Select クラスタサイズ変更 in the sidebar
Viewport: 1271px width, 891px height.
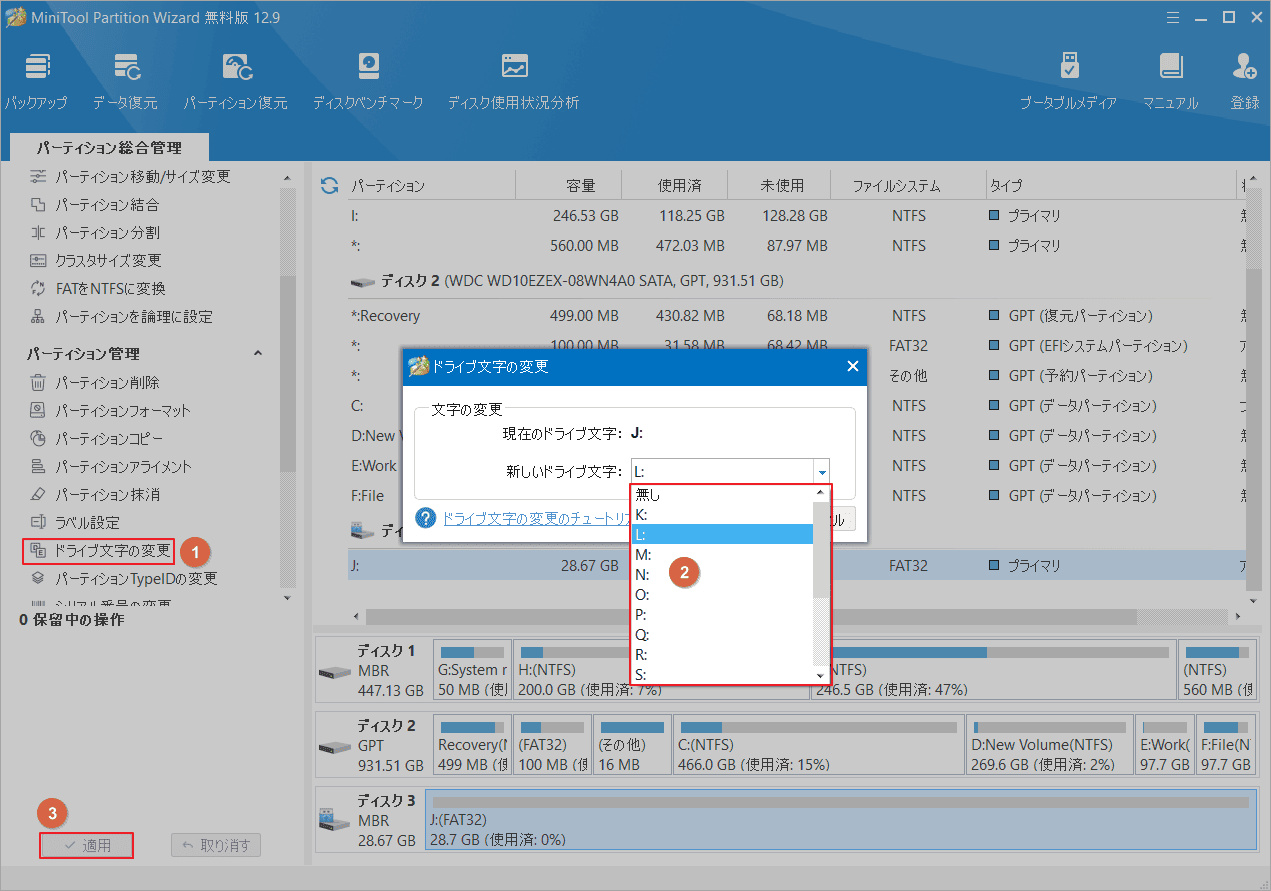point(95,261)
